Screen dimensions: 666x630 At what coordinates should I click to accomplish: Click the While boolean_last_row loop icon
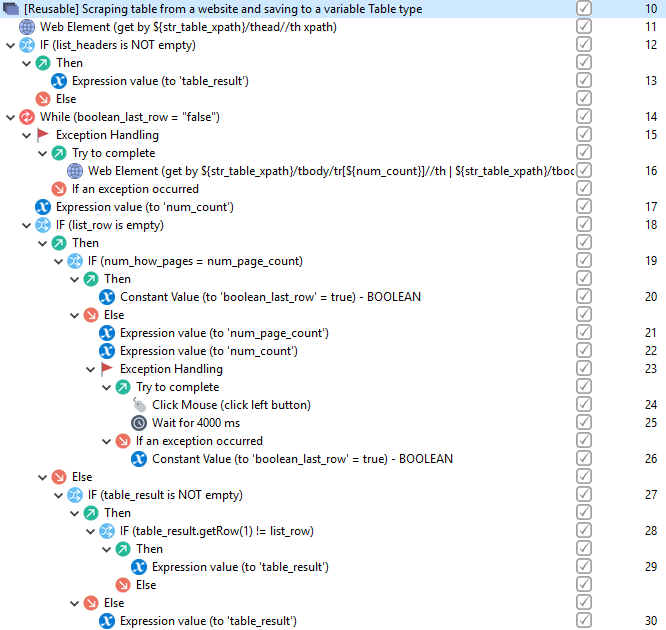27,117
